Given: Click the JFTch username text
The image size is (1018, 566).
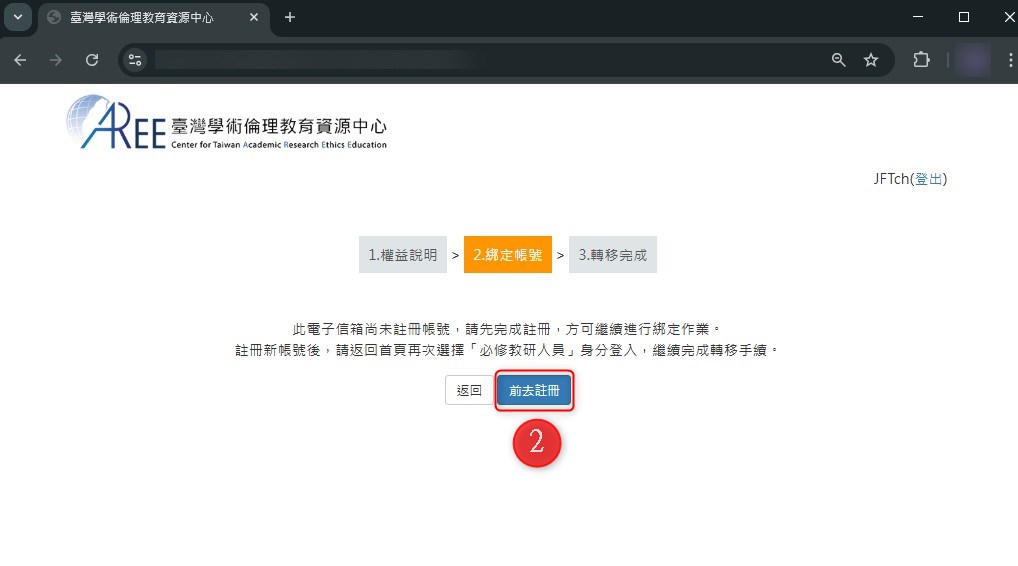Looking at the screenshot, I should [x=891, y=178].
